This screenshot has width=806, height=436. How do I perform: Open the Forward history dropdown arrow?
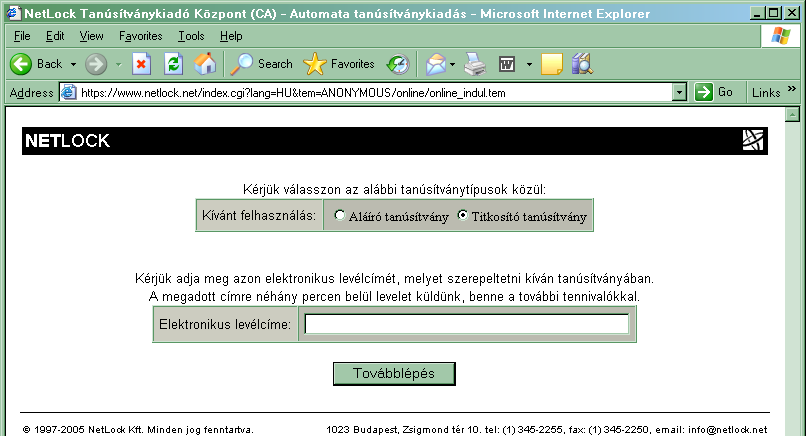point(119,64)
